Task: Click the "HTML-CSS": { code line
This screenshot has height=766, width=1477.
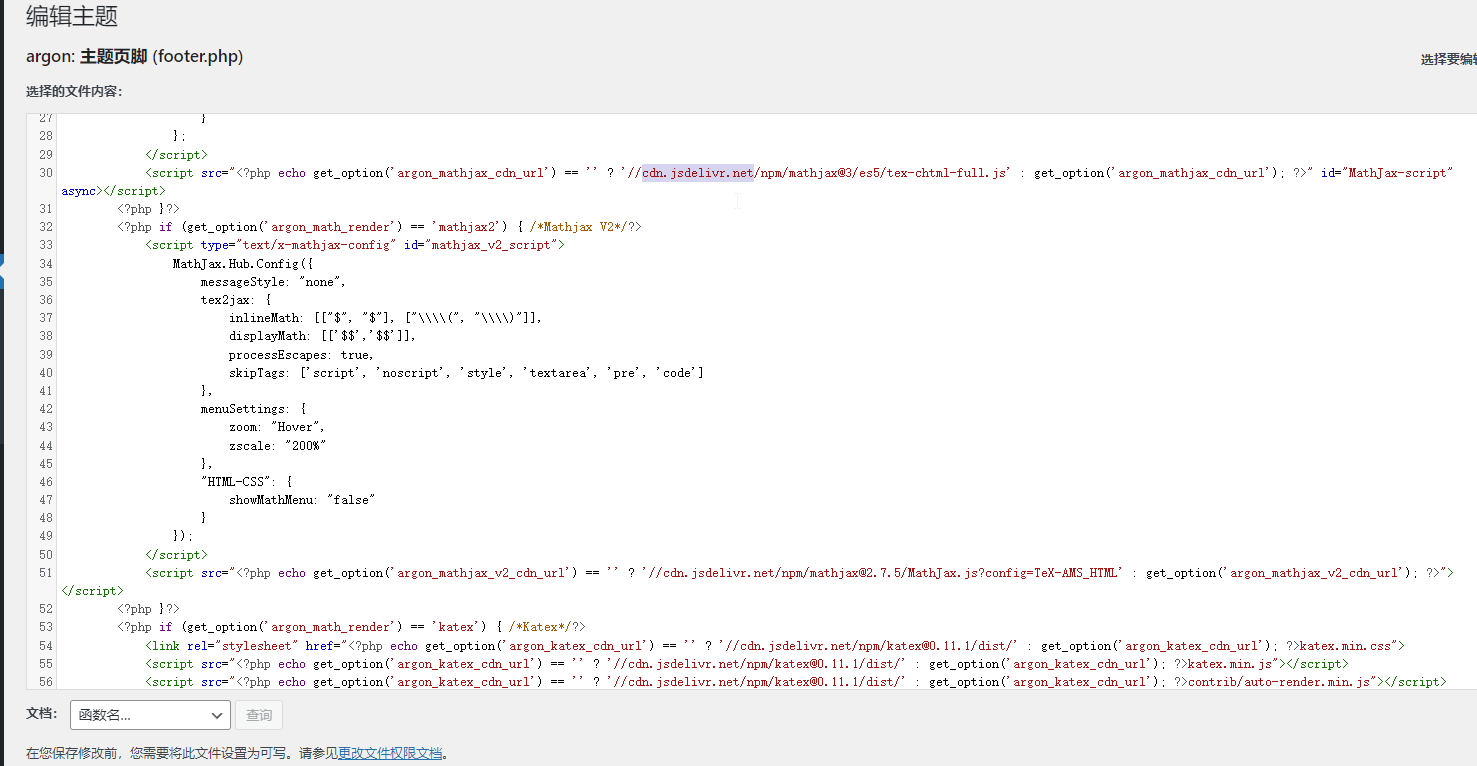Action: tap(247, 482)
